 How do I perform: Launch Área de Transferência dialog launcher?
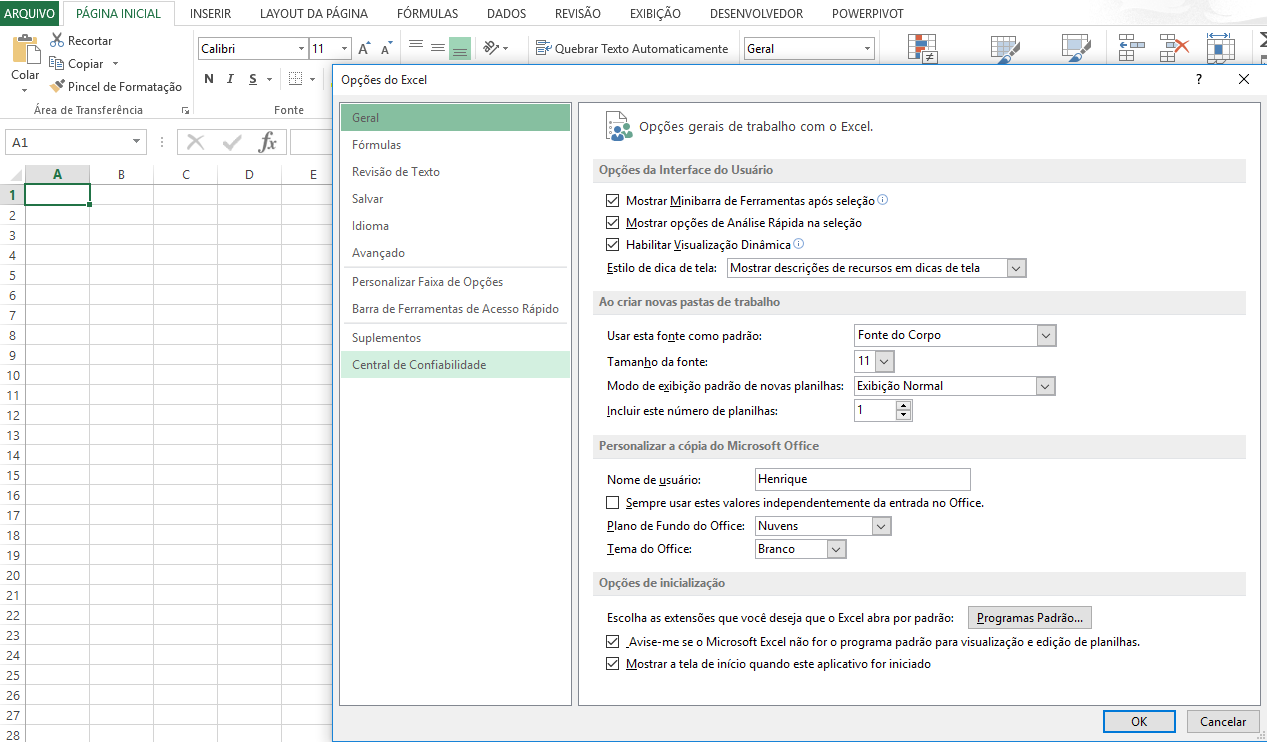[x=184, y=110]
